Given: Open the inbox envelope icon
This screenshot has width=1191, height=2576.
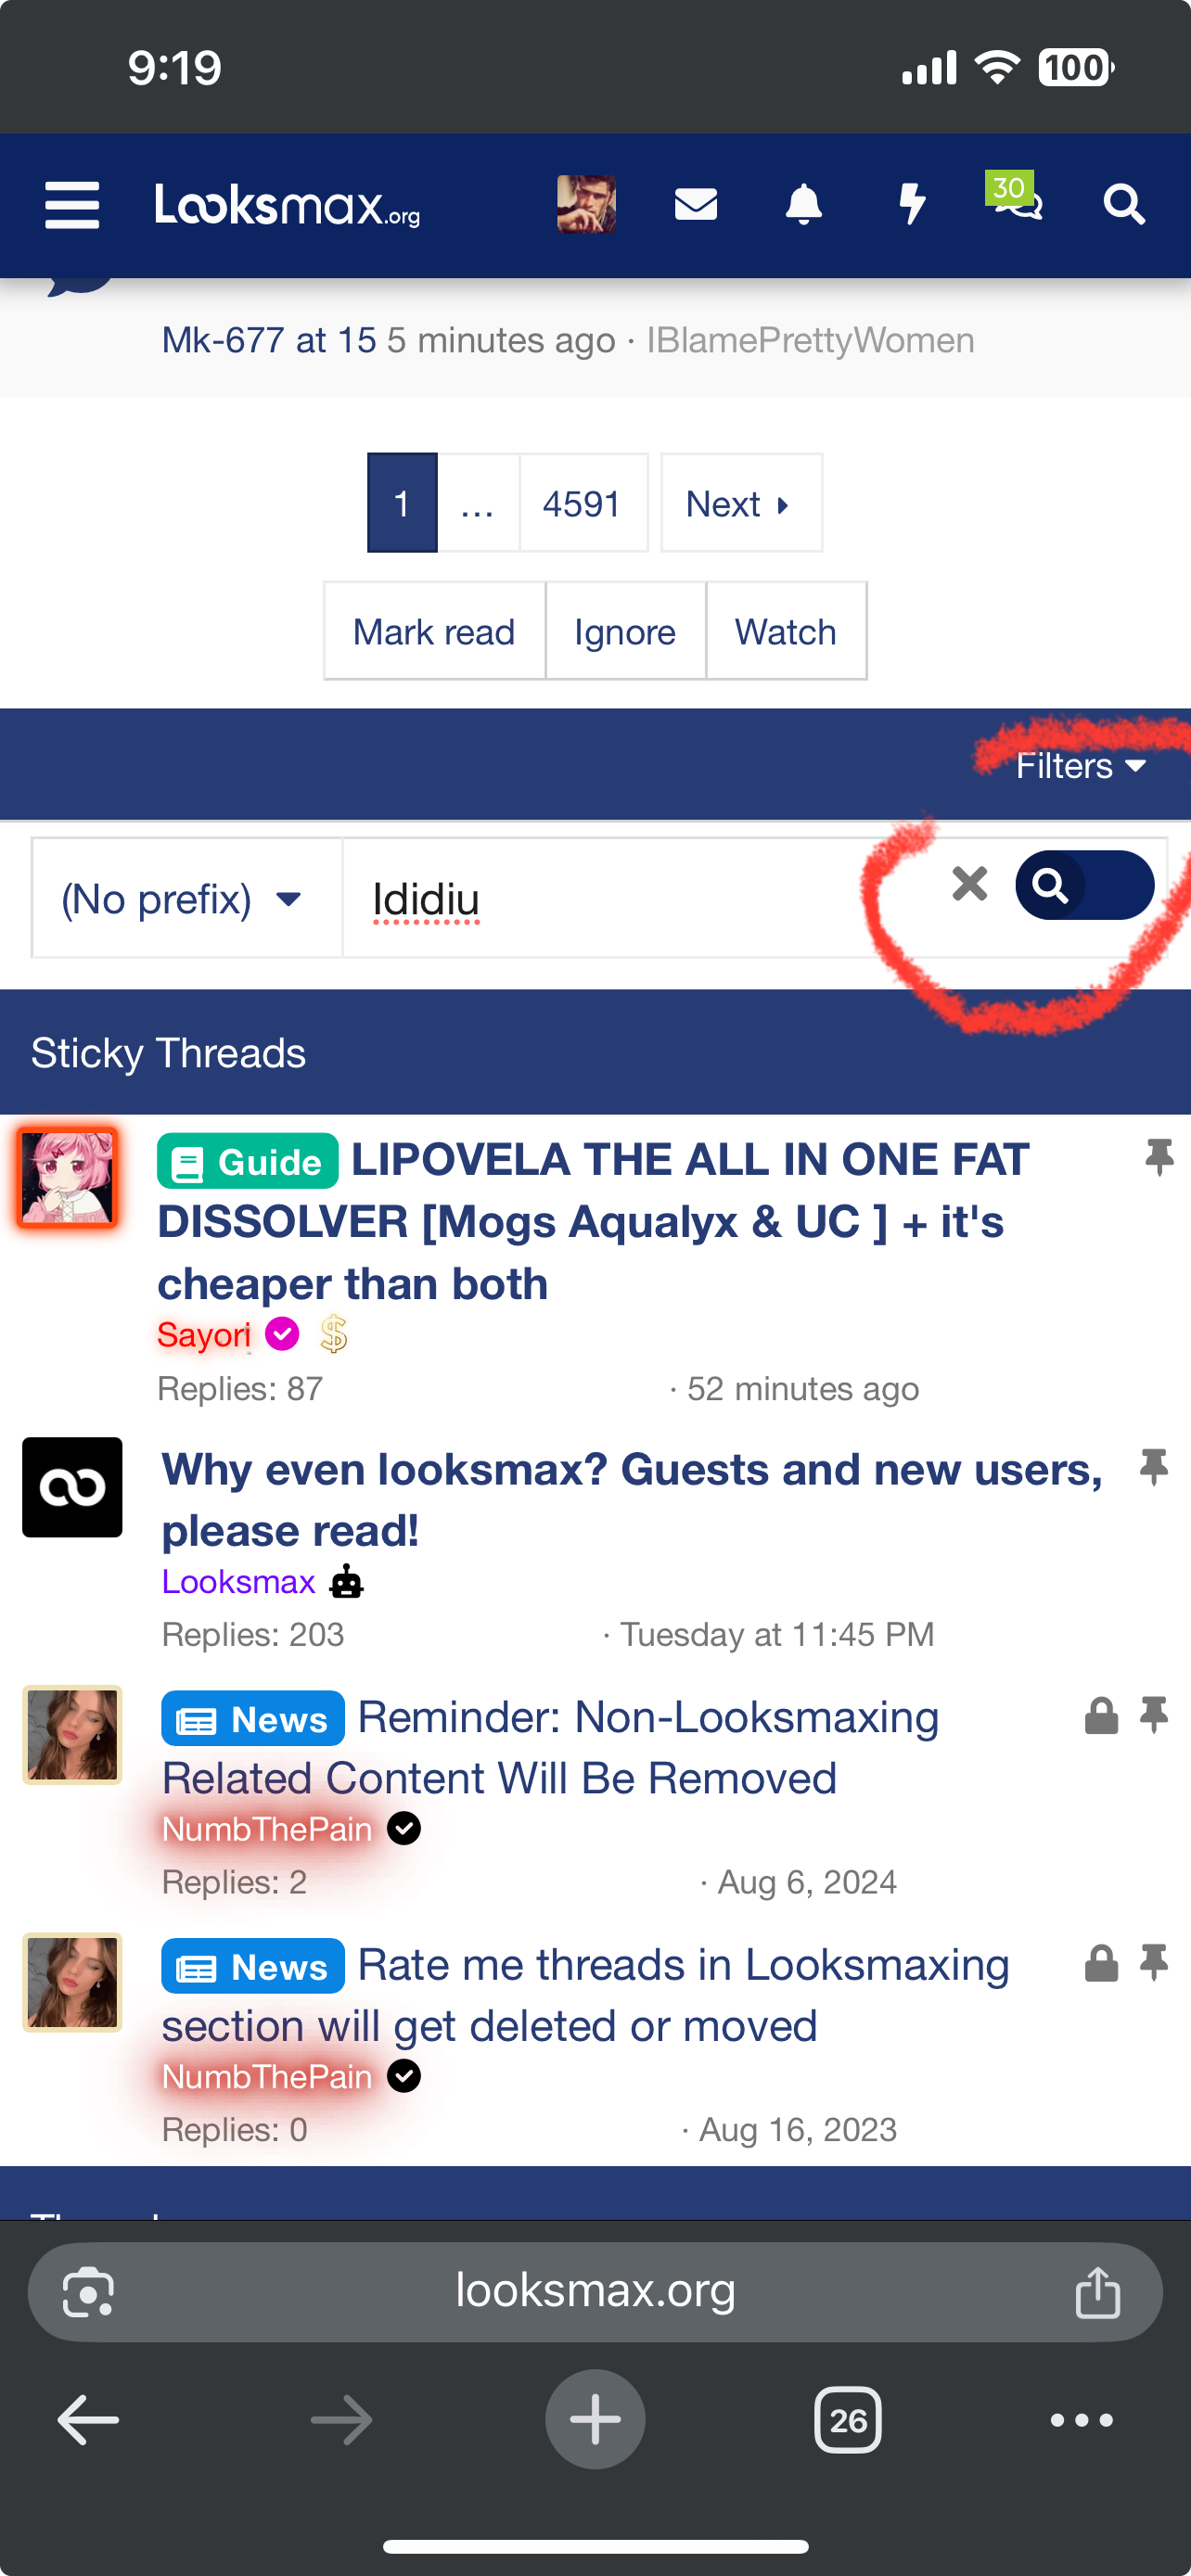Looking at the screenshot, I should pyautogui.click(x=696, y=204).
